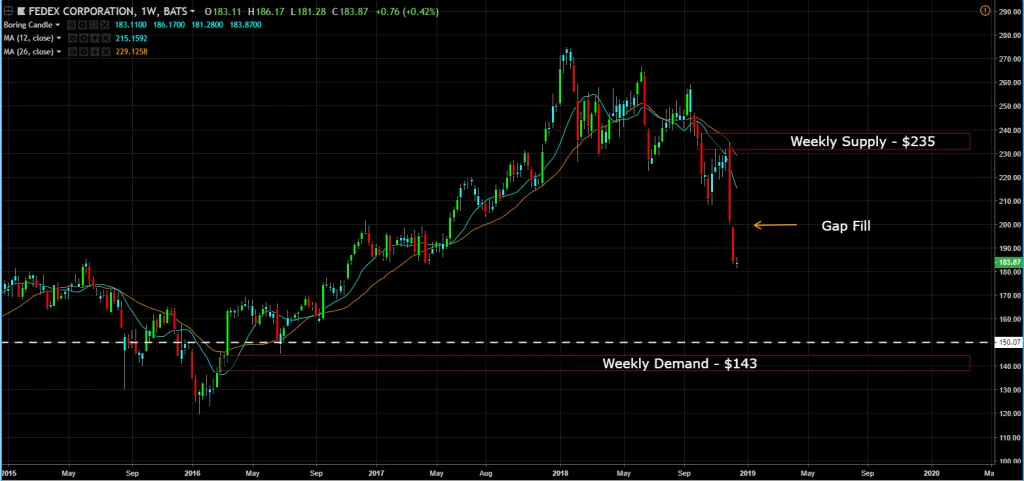The width and height of the screenshot is (1024, 481).
Task: Click the 2016 label on time axis
Action: [193, 473]
